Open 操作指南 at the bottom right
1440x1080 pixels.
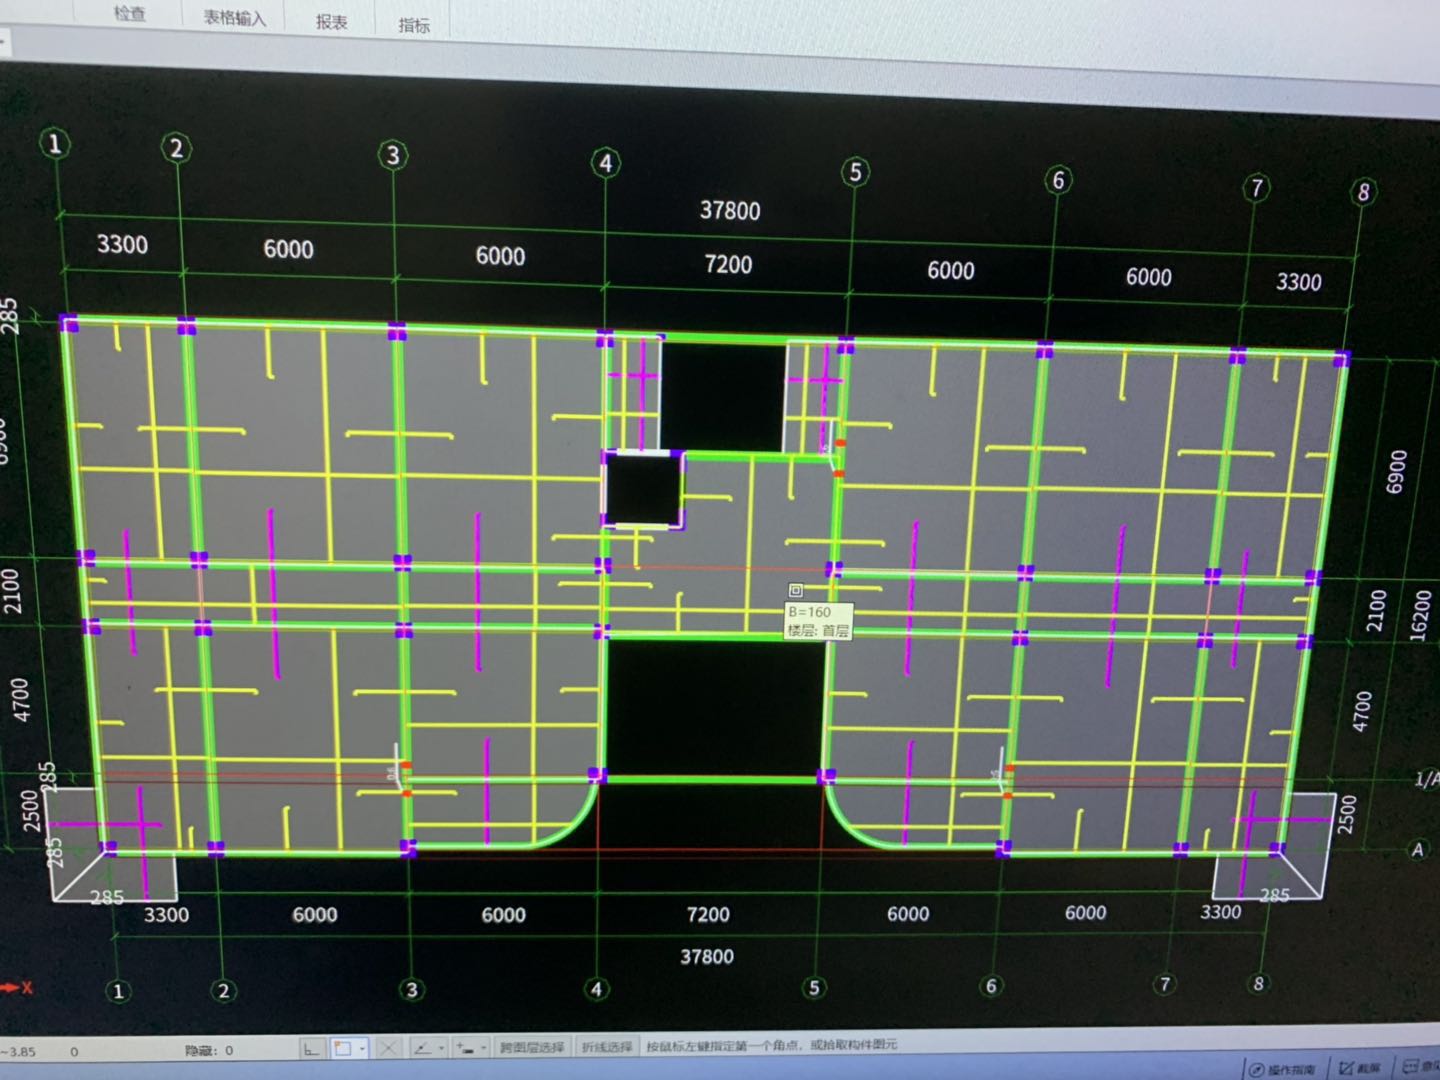(x=1283, y=1069)
